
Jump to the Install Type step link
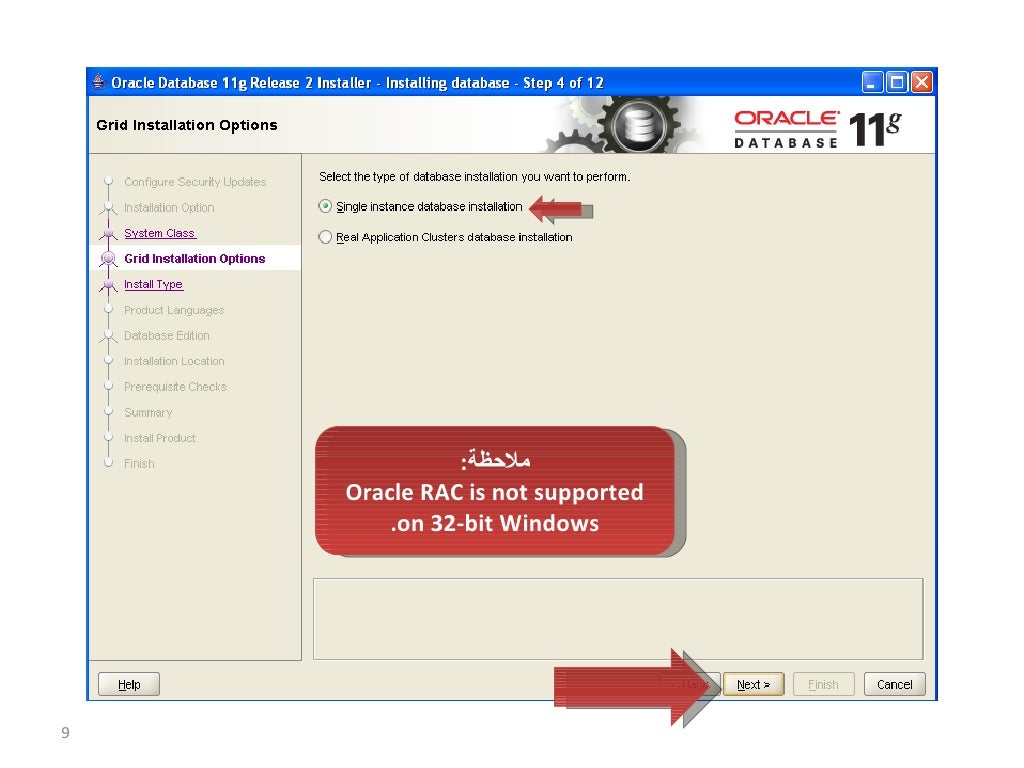[x=153, y=285]
